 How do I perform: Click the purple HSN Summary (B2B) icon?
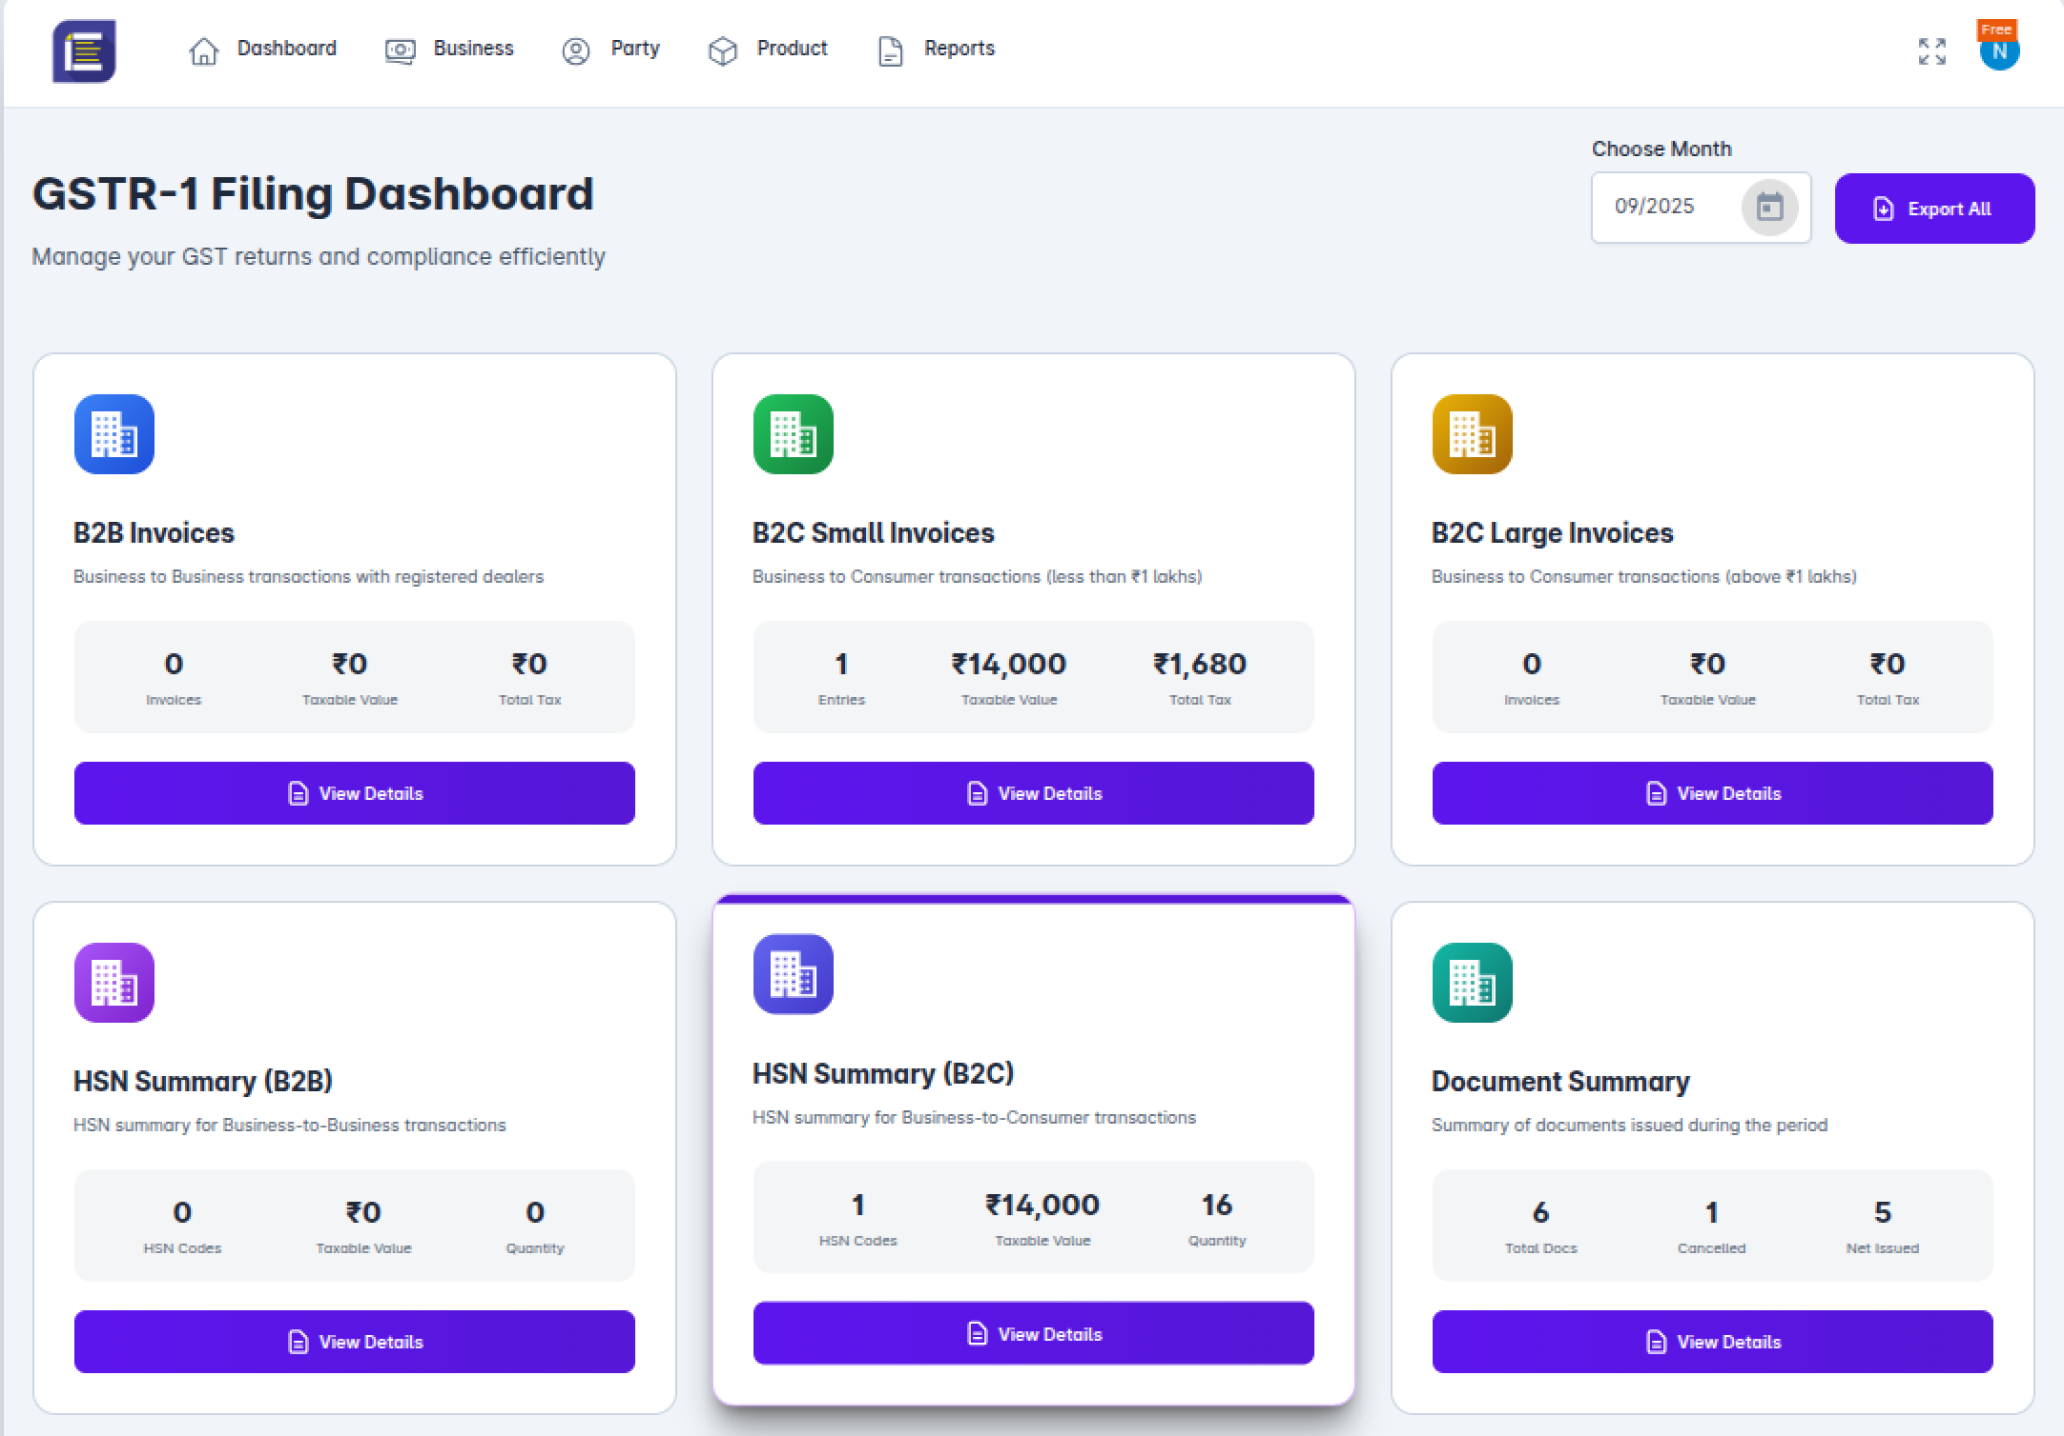click(x=114, y=982)
